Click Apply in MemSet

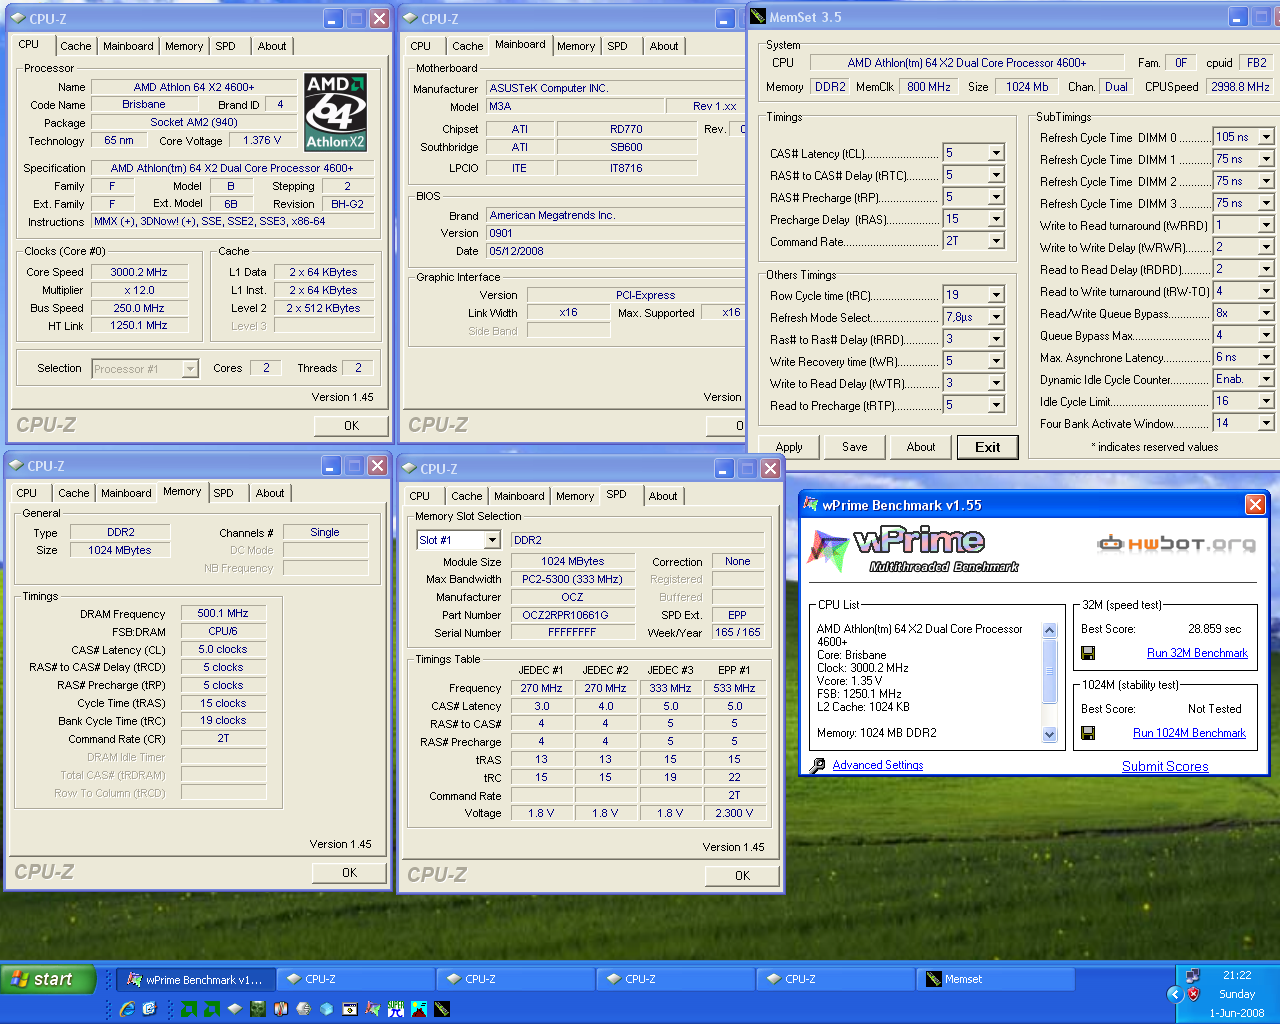[789, 447]
